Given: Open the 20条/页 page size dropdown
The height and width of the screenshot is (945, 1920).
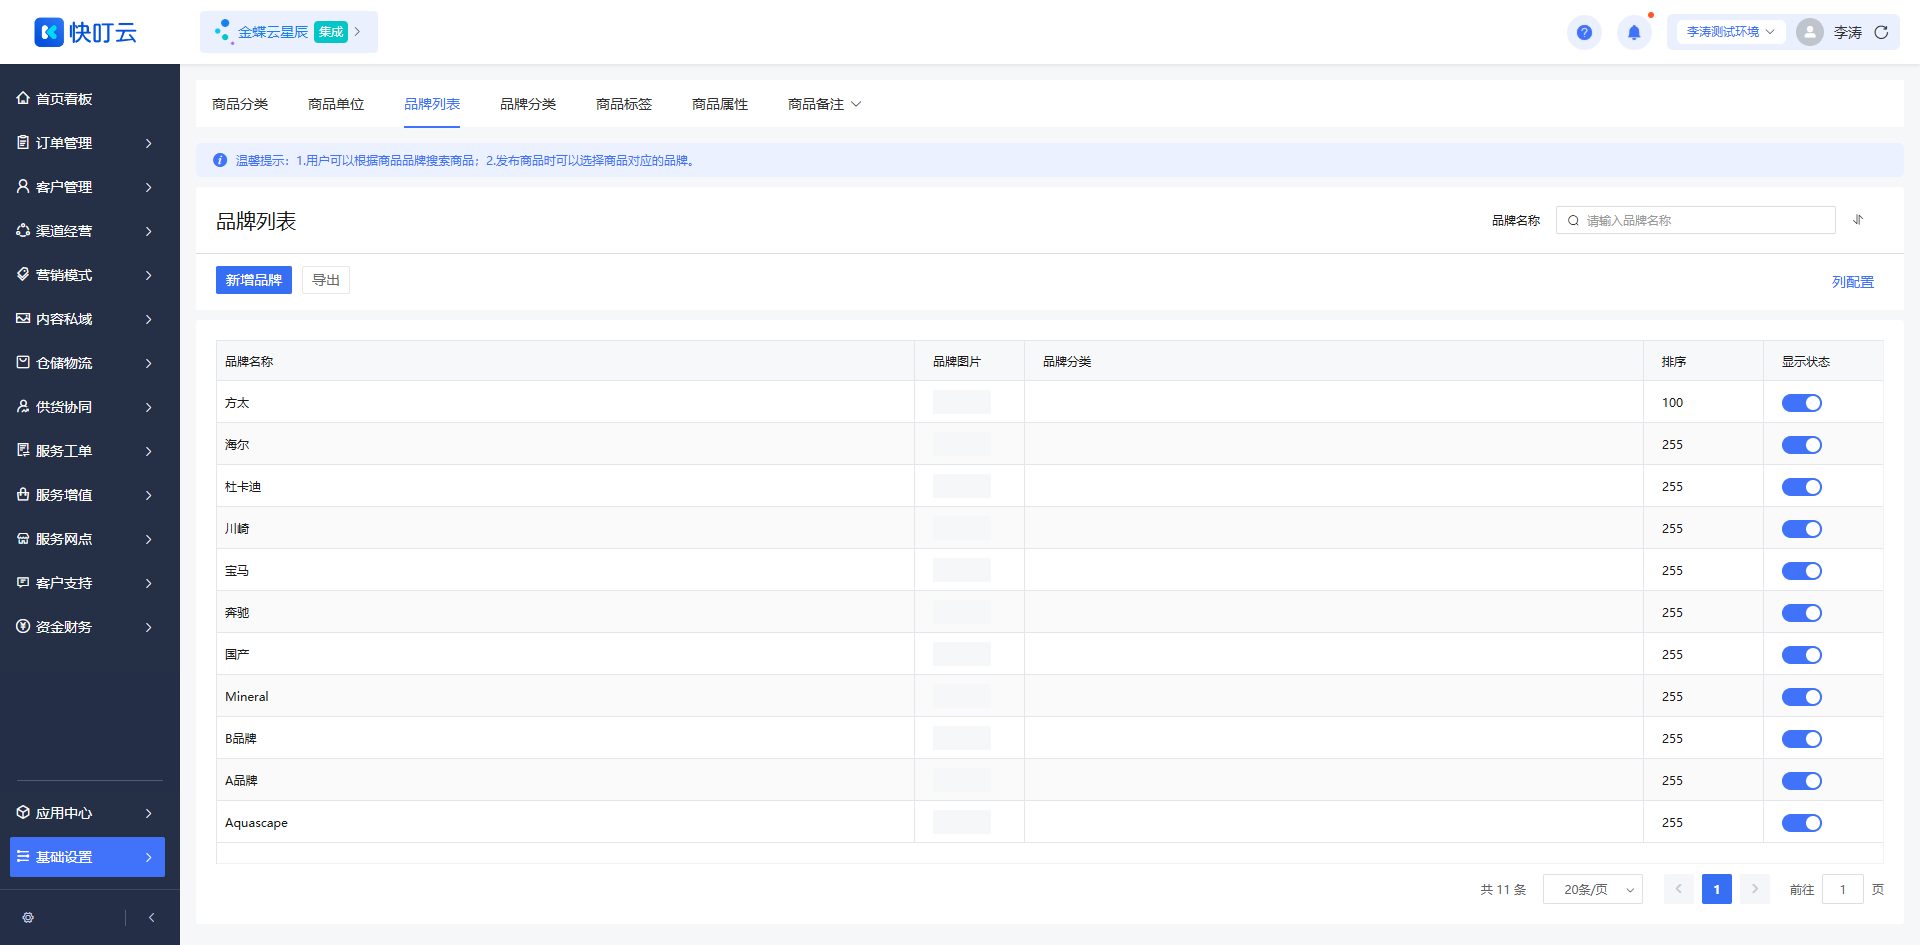Looking at the screenshot, I should pyautogui.click(x=1593, y=889).
